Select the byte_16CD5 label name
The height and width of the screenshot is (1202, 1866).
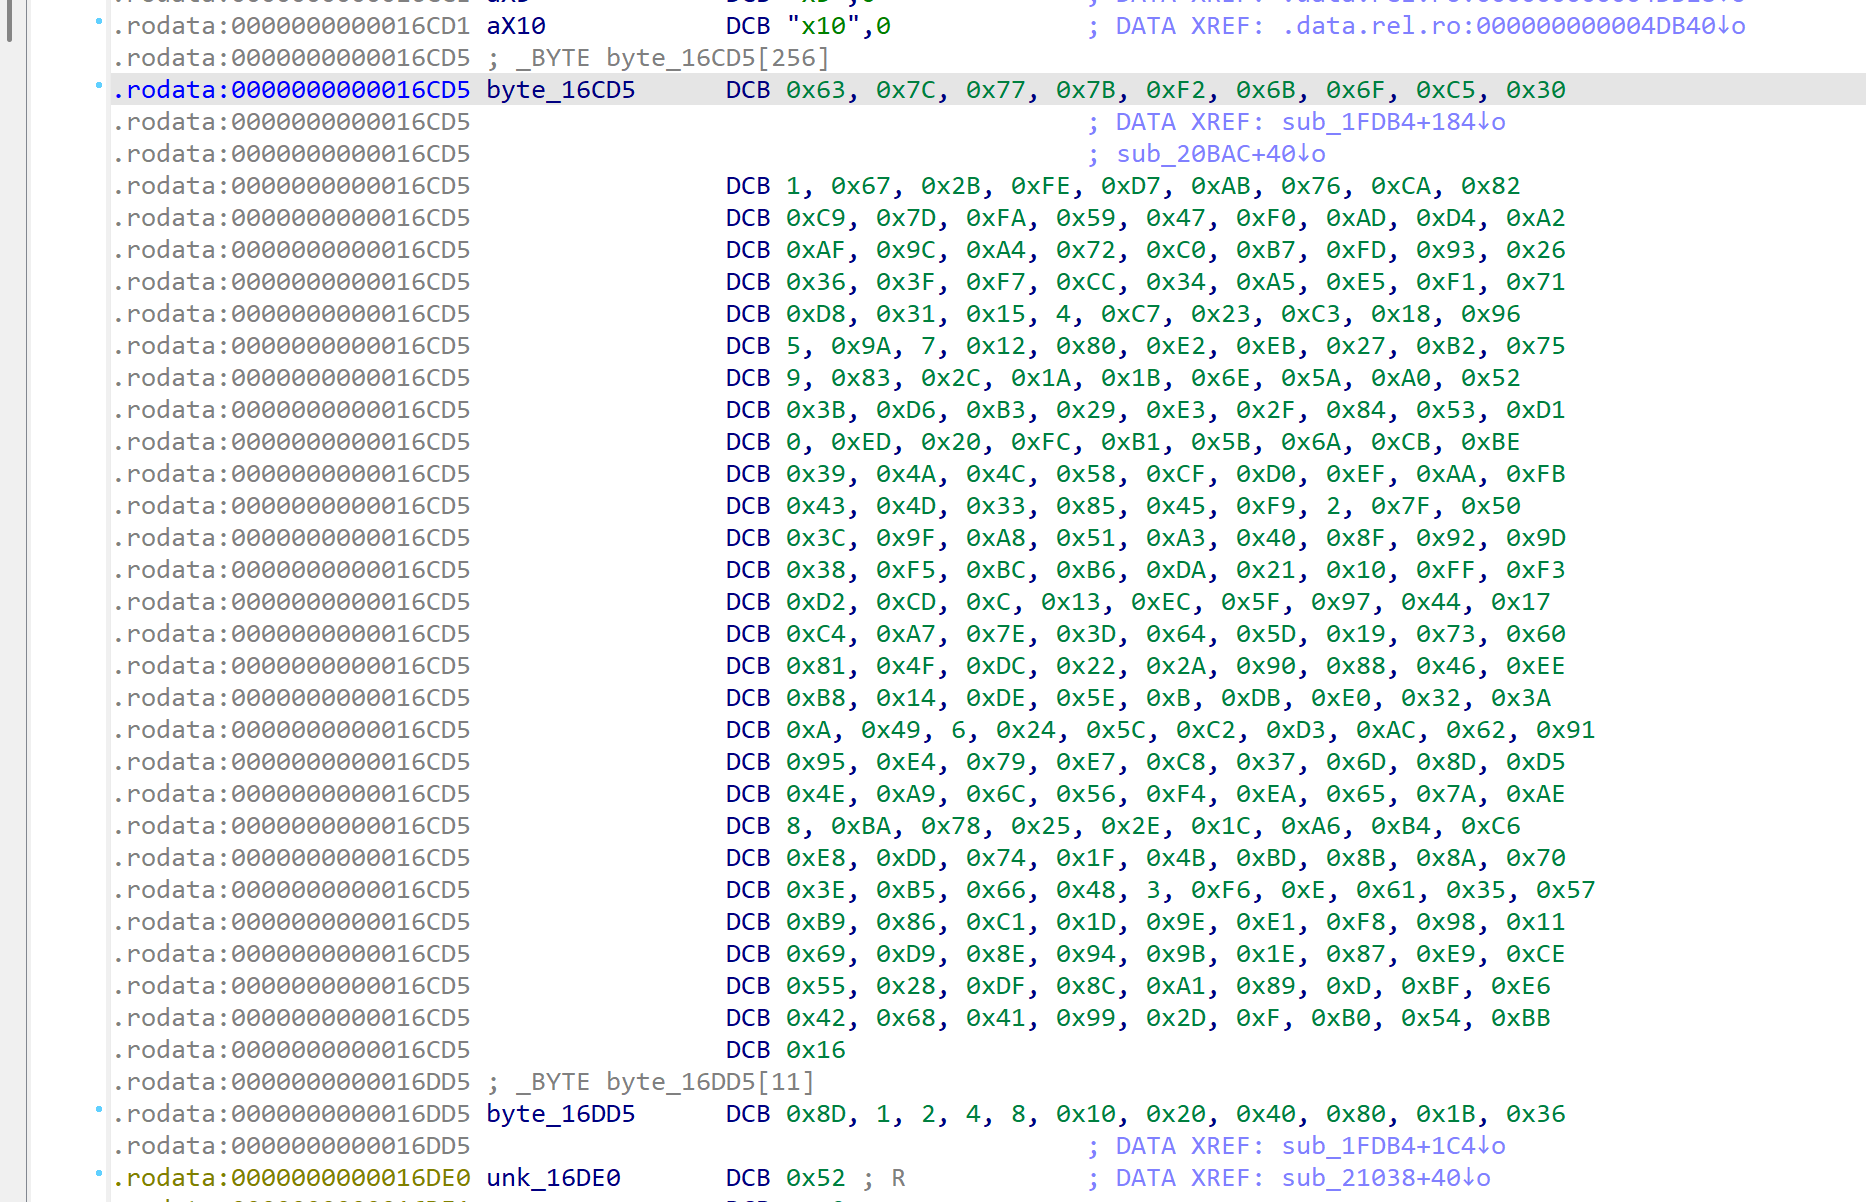coord(561,90)
